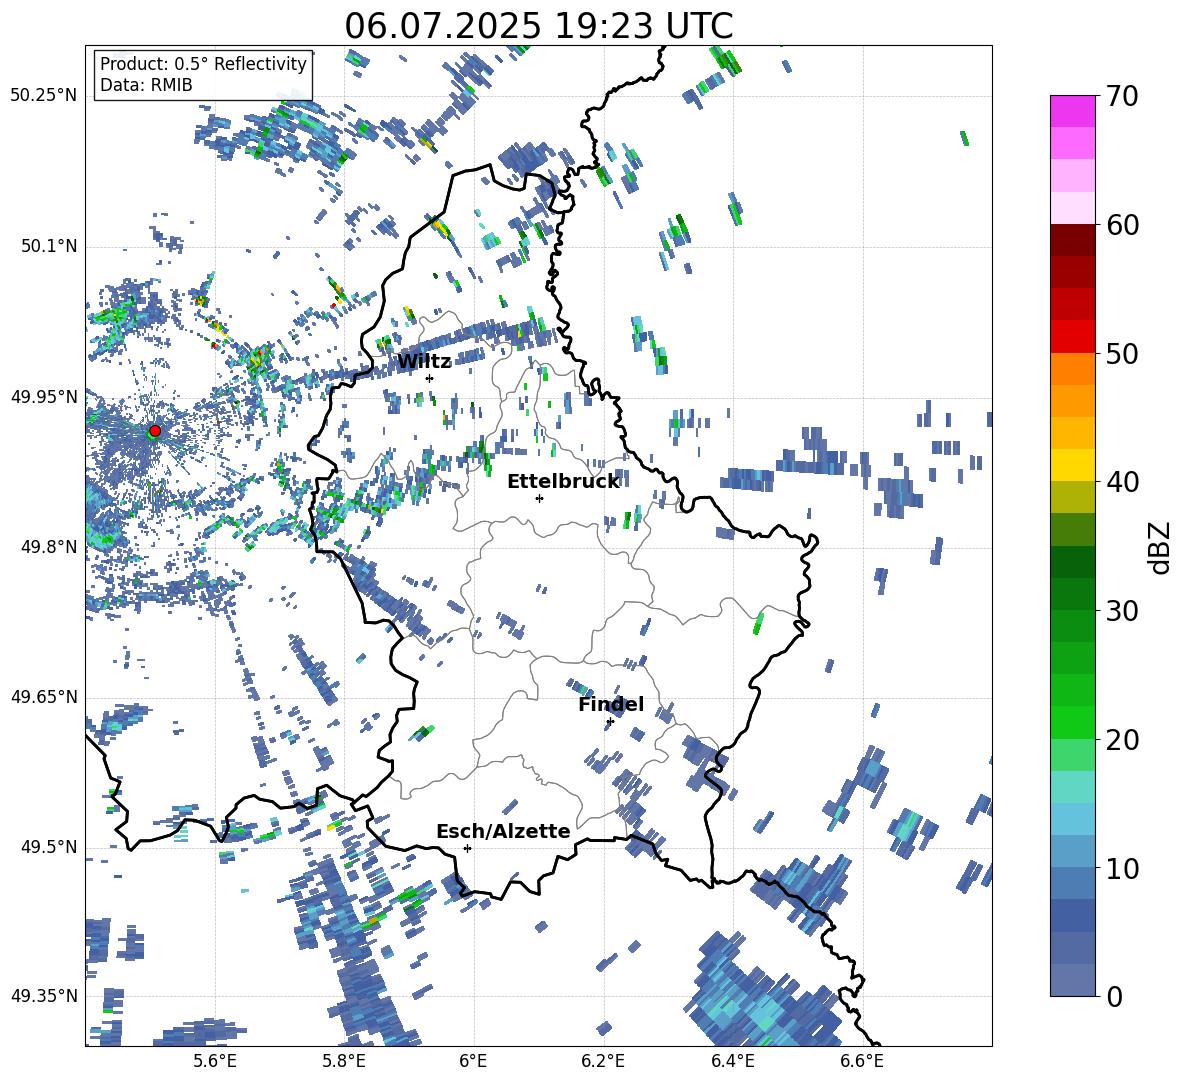The image size is (1184, 1081).
Task: Click the Ettelbruck station cross marker
Action: coord(539,498)
